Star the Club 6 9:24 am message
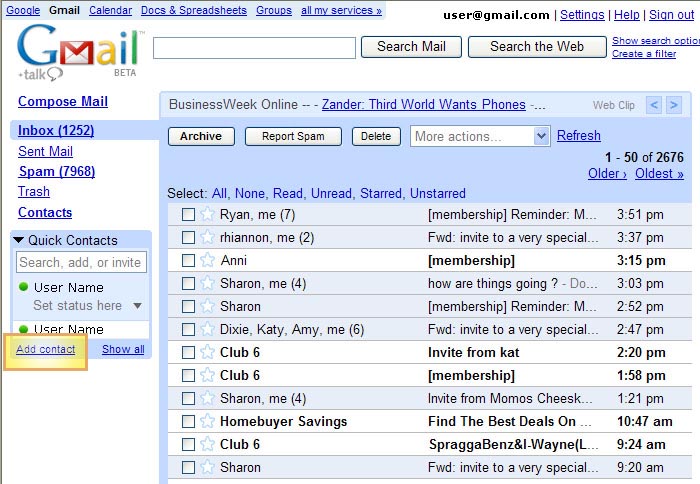Viewport: 700px width, 484px height. pos(207,444)
